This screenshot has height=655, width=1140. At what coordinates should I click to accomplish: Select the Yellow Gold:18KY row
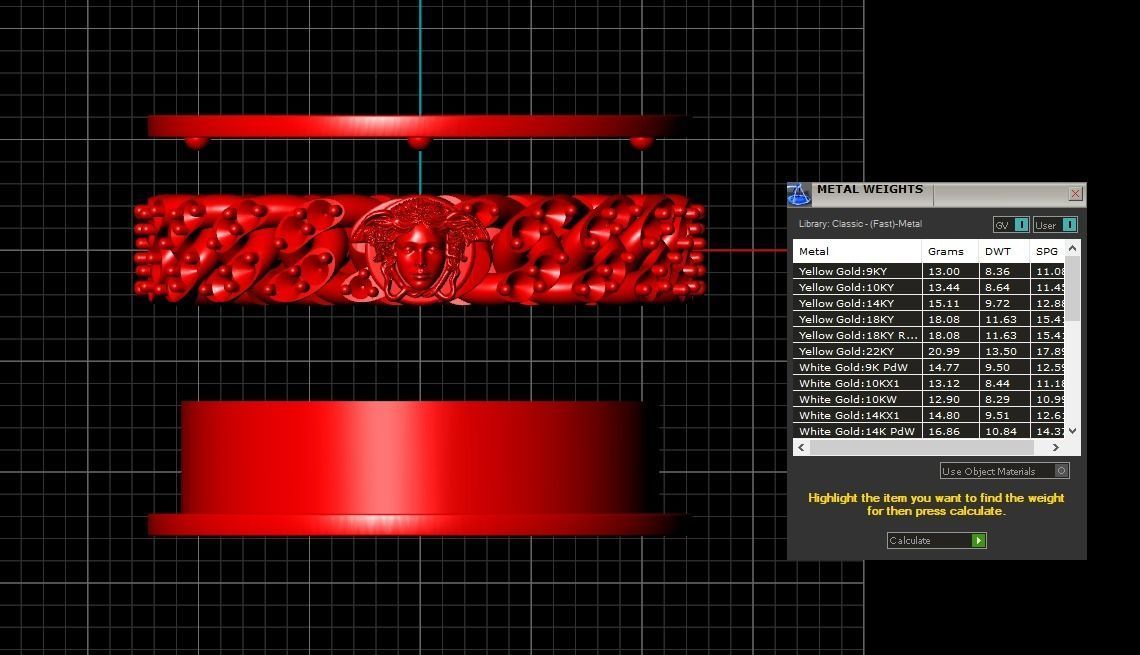[928, 319]
